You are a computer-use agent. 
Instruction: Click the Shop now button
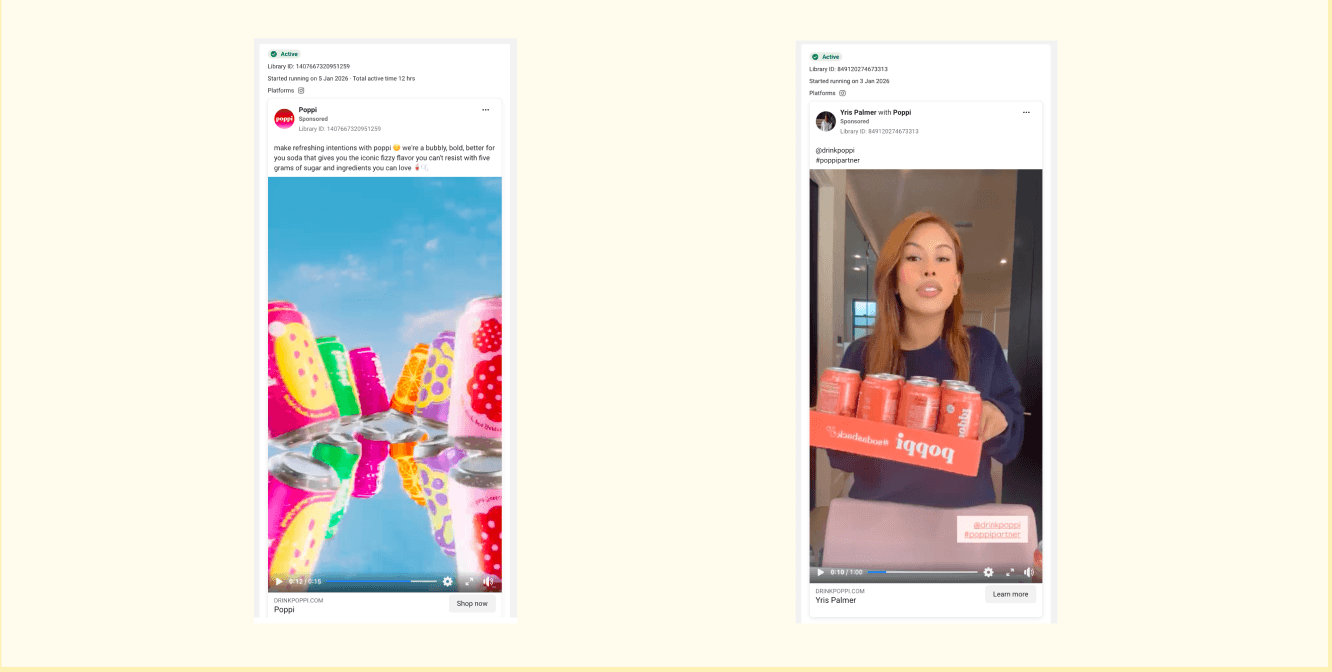pos(471,603)
